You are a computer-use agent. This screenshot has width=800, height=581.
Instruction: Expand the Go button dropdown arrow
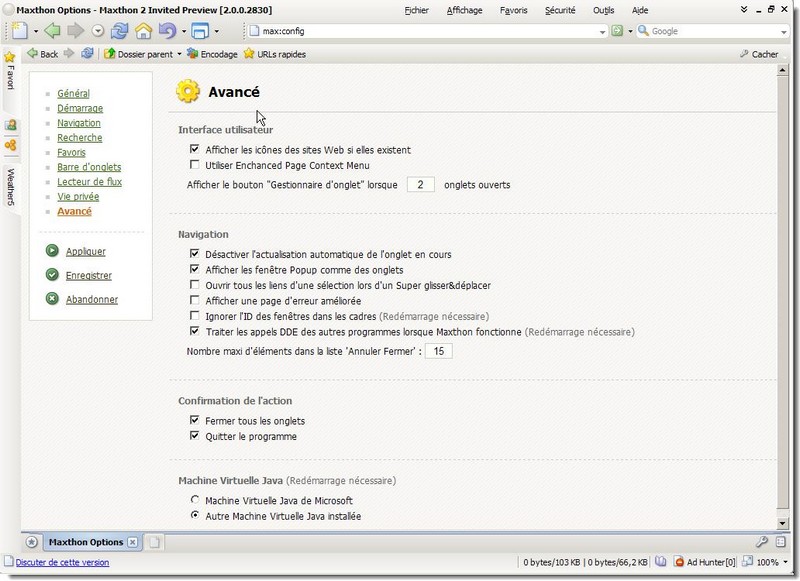pyautogui.click(x=630, y=31)
